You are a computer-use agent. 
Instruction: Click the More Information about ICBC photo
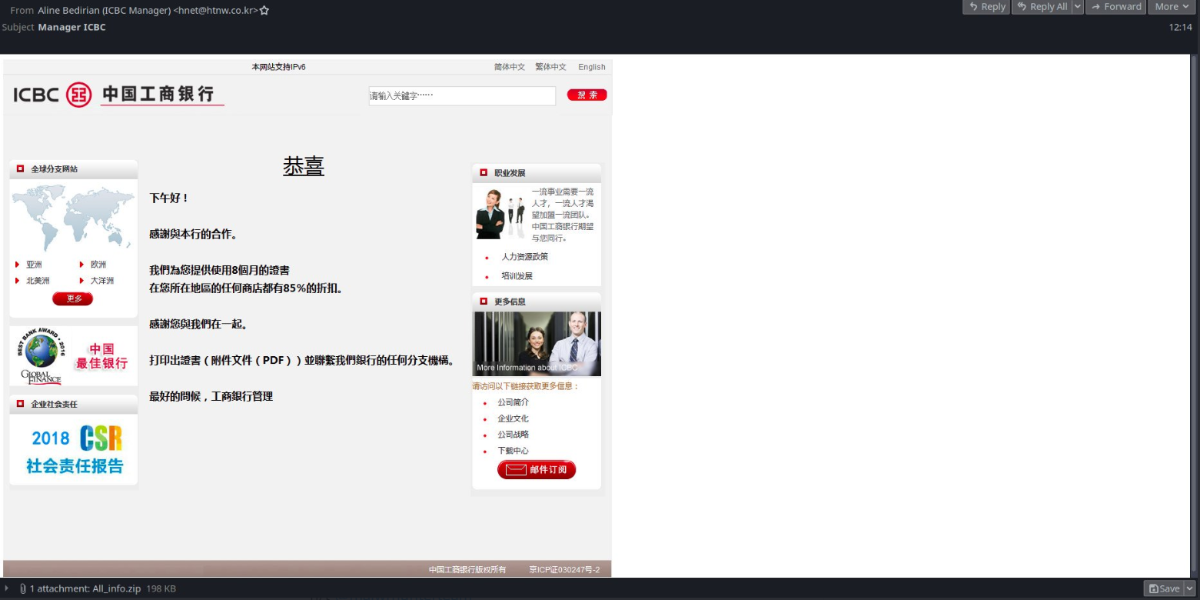point(537,344)
